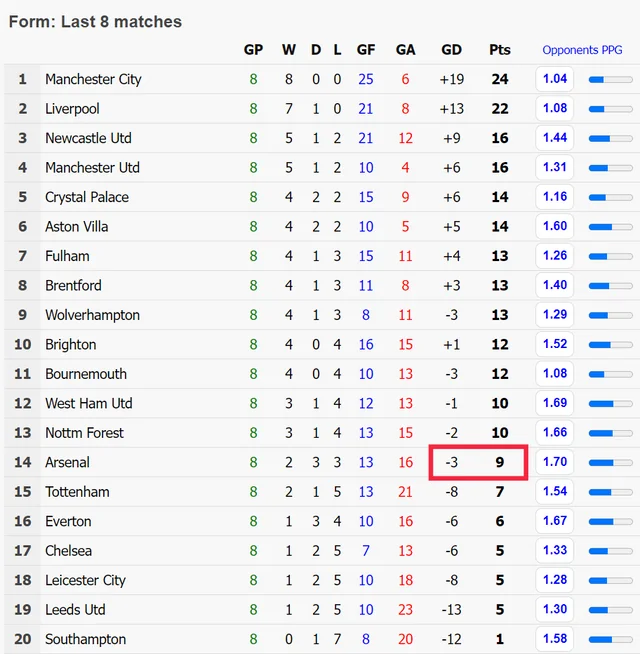Viewport: 640px width, 654px height.
Task: Select the Arsenal team row name
Action: click(67, 462)
